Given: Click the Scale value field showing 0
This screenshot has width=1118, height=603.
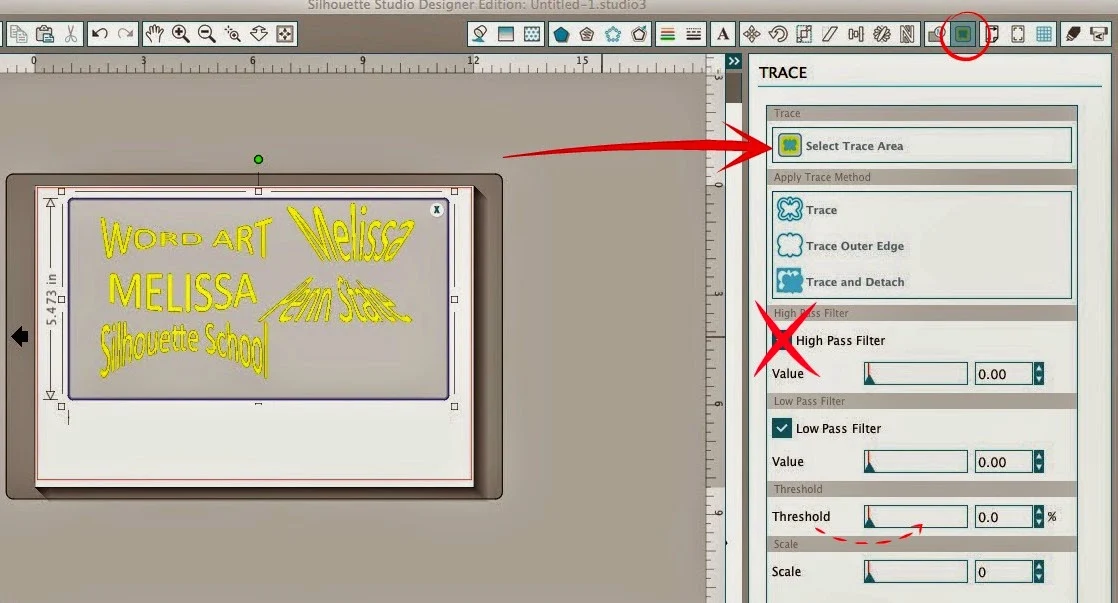Looking at the screenshot, I should (1003, 571).
